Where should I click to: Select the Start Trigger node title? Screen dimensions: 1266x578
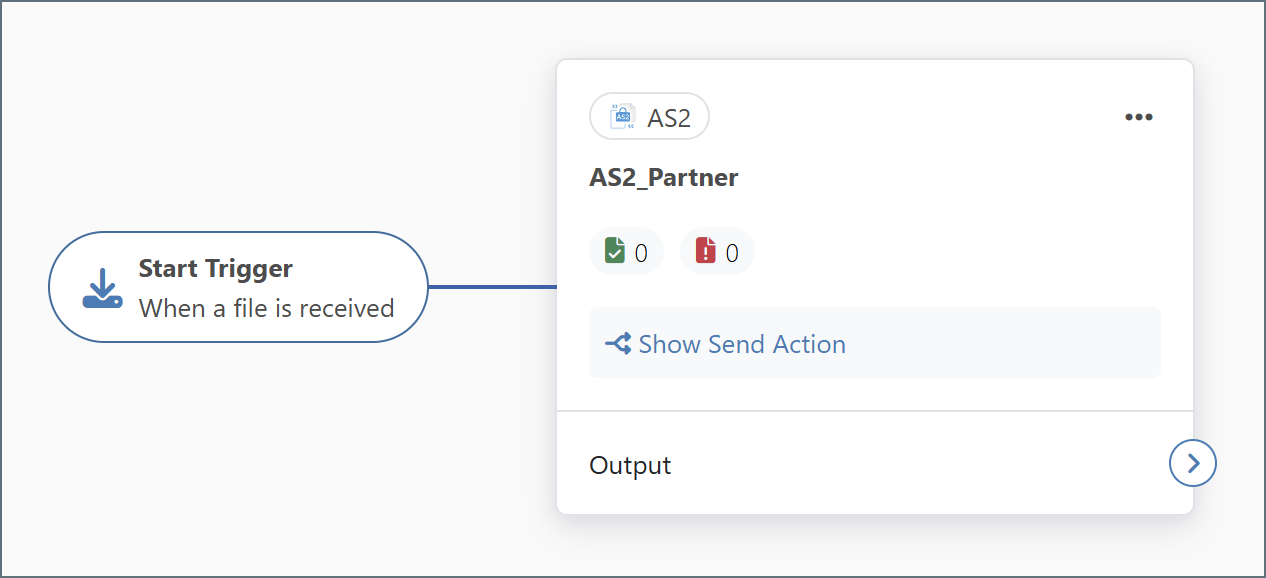click(215, 268)
